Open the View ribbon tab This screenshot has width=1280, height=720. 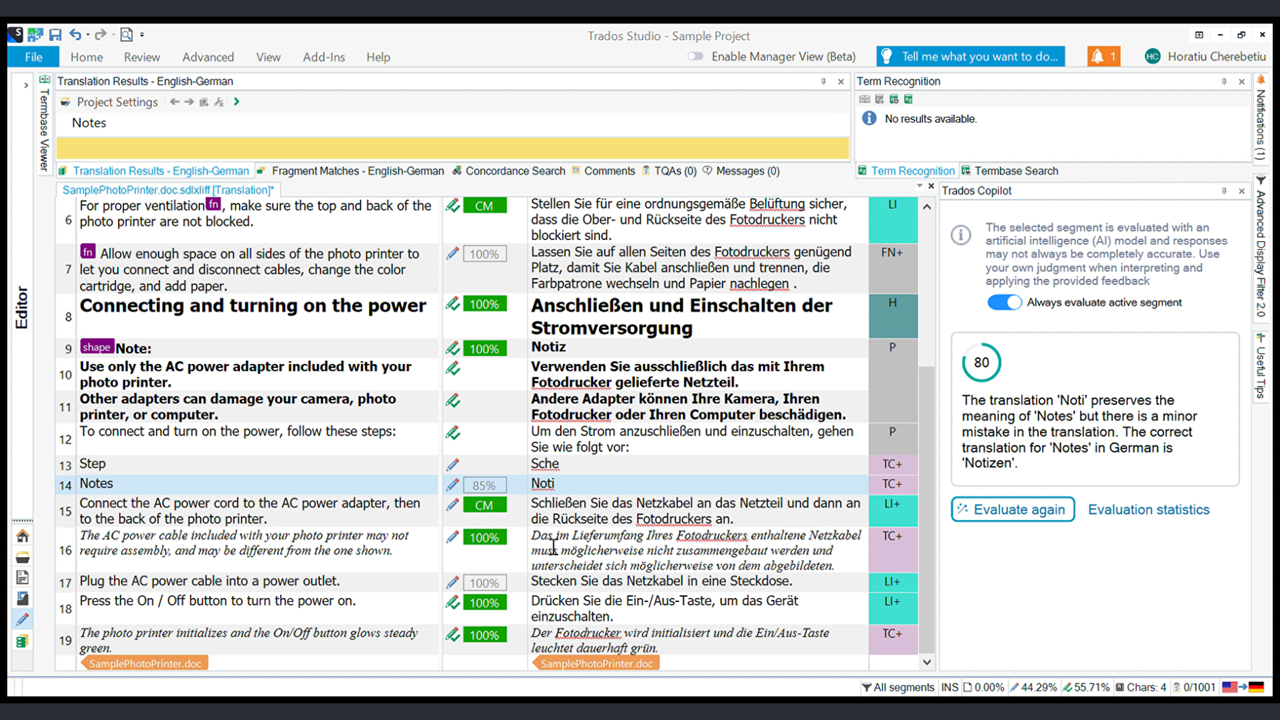coord(268,57)
